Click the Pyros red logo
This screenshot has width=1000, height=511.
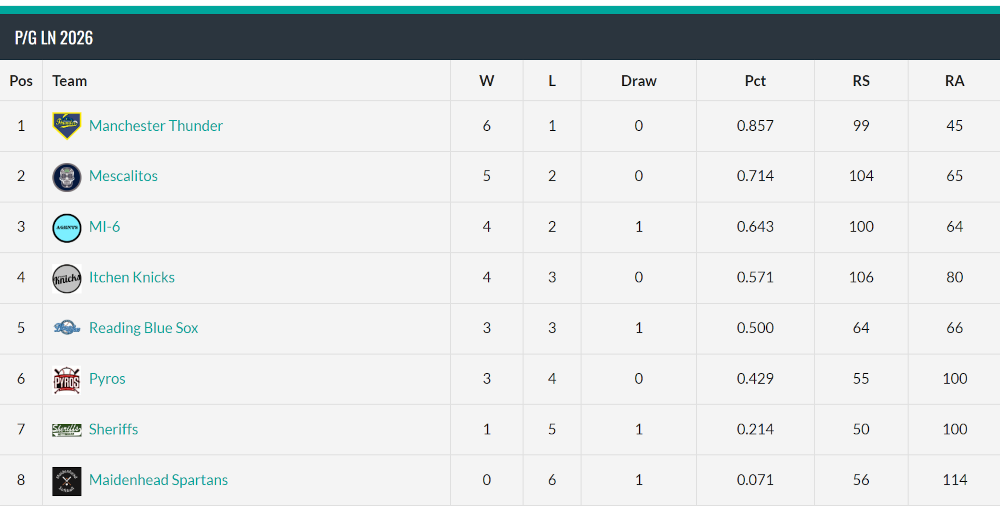click(x=66, y=379)
